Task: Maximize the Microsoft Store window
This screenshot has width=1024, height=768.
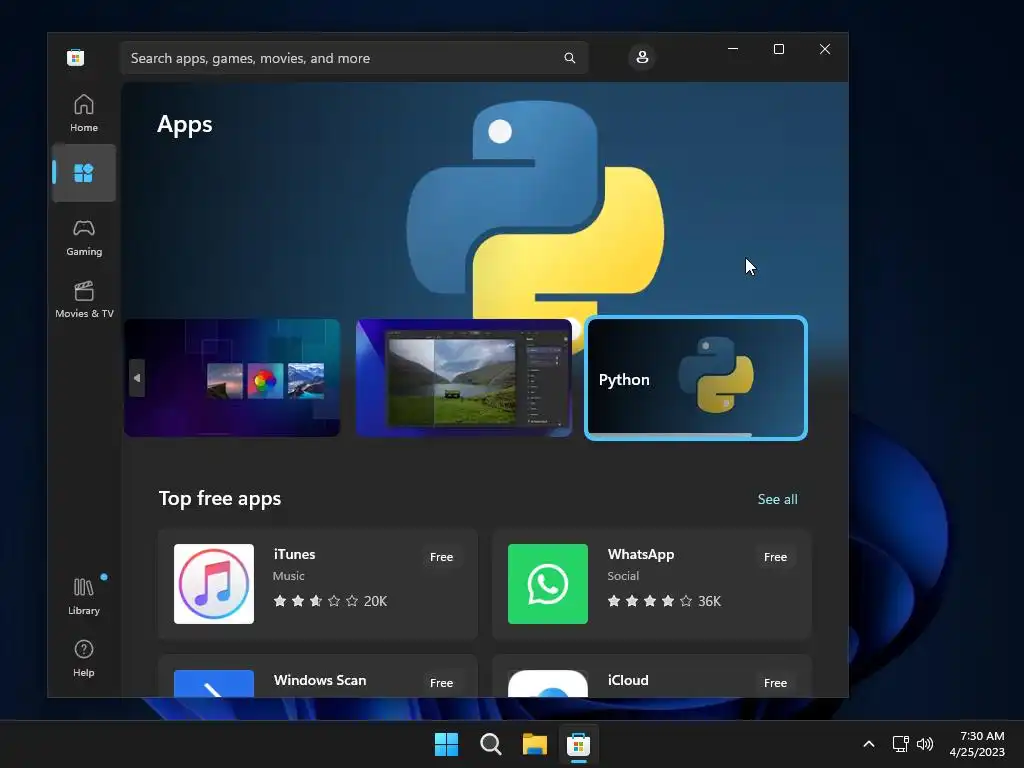Action: (x=778, y=49)
